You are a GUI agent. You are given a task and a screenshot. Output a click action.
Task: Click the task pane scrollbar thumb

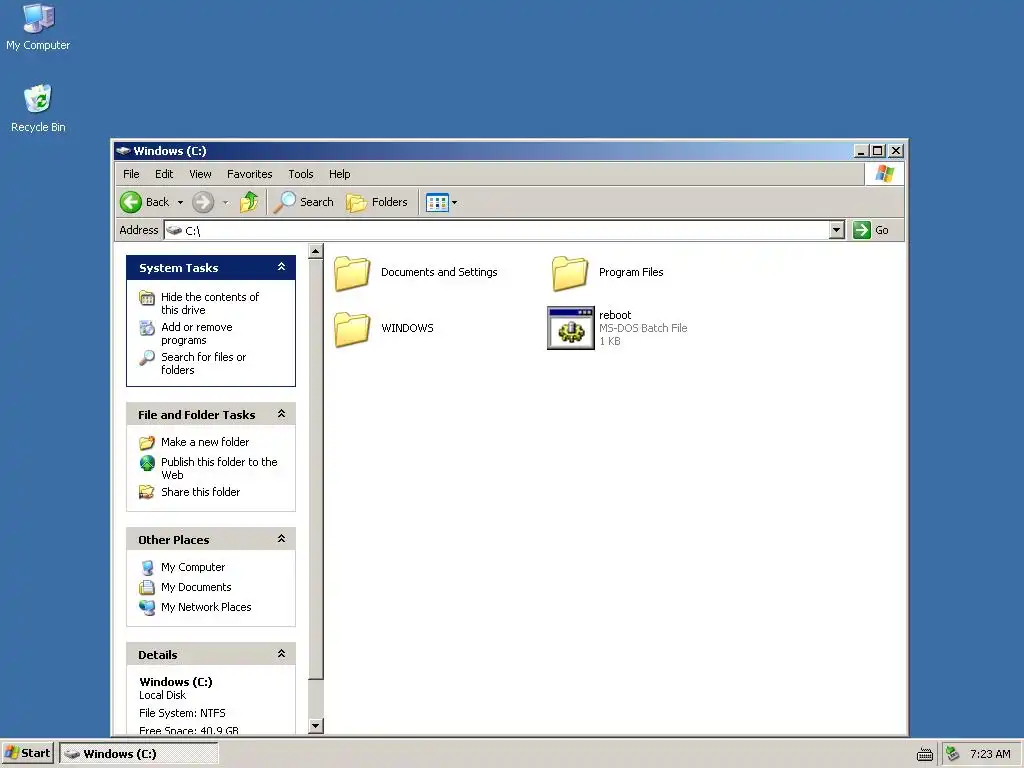(315, 469)
